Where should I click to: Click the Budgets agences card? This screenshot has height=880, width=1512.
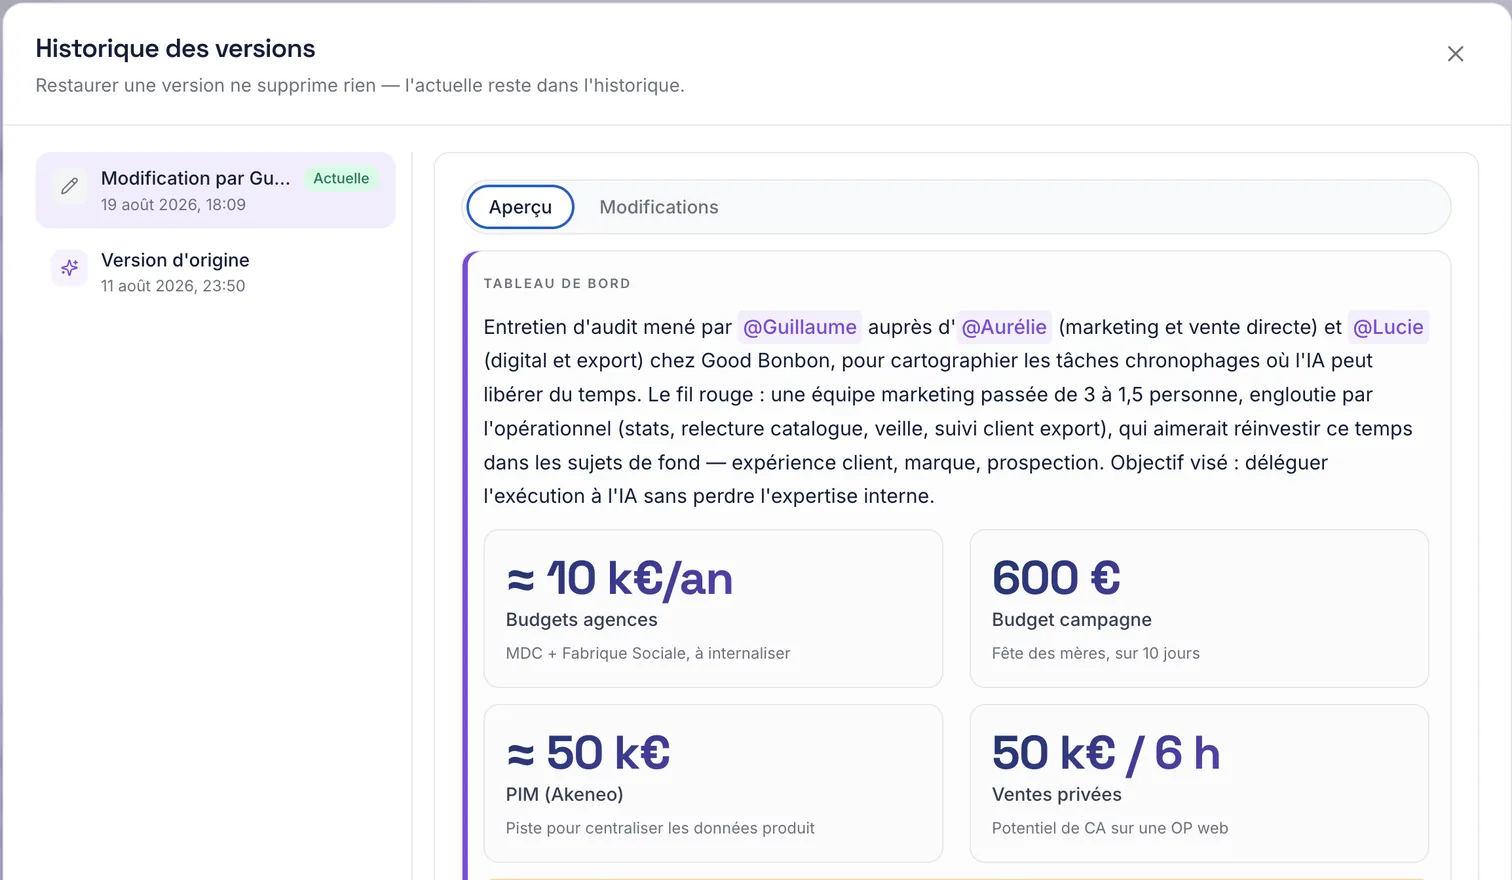point(713,608)
